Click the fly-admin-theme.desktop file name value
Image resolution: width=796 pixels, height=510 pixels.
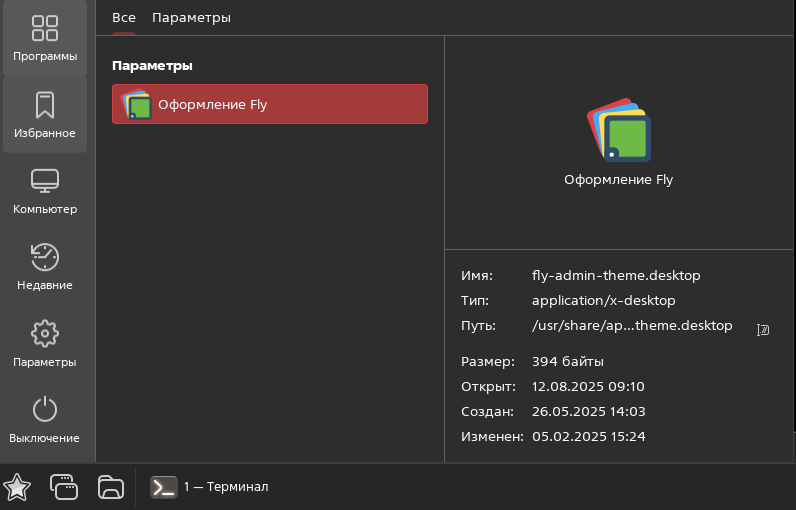[x=616, y=275]
